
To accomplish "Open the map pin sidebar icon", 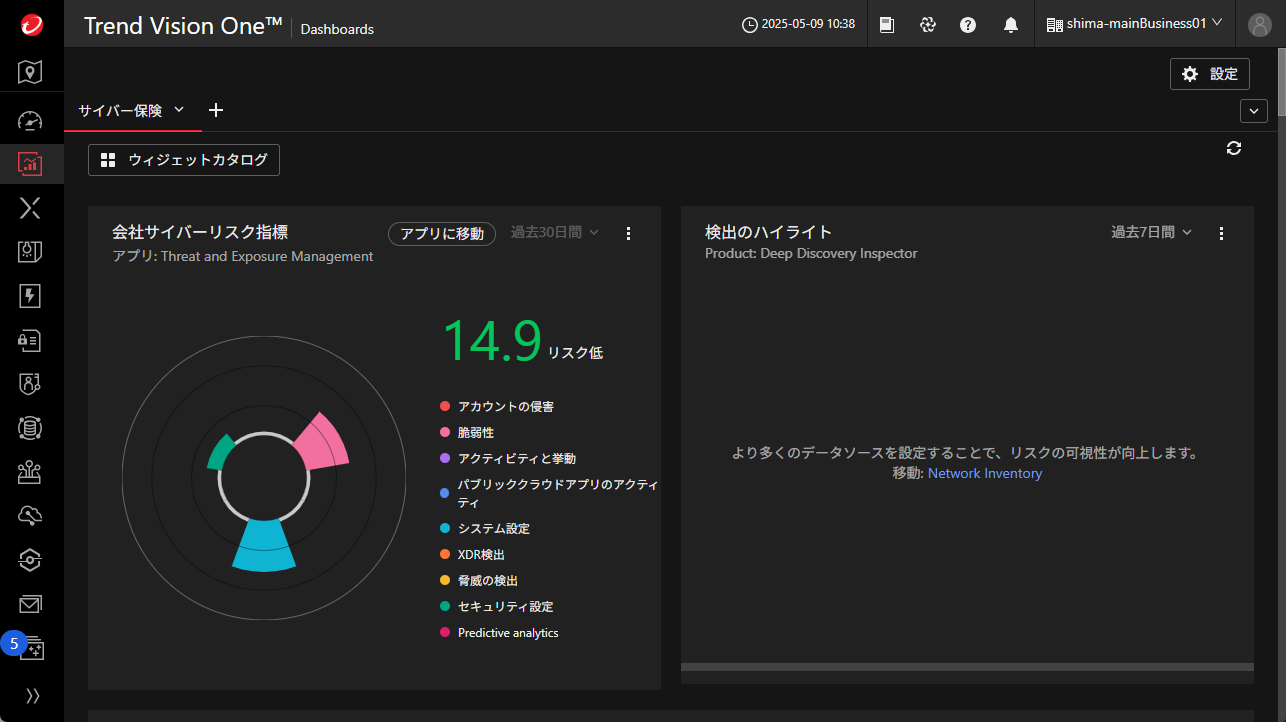I will pyautogui.click(x=31, y=72).
